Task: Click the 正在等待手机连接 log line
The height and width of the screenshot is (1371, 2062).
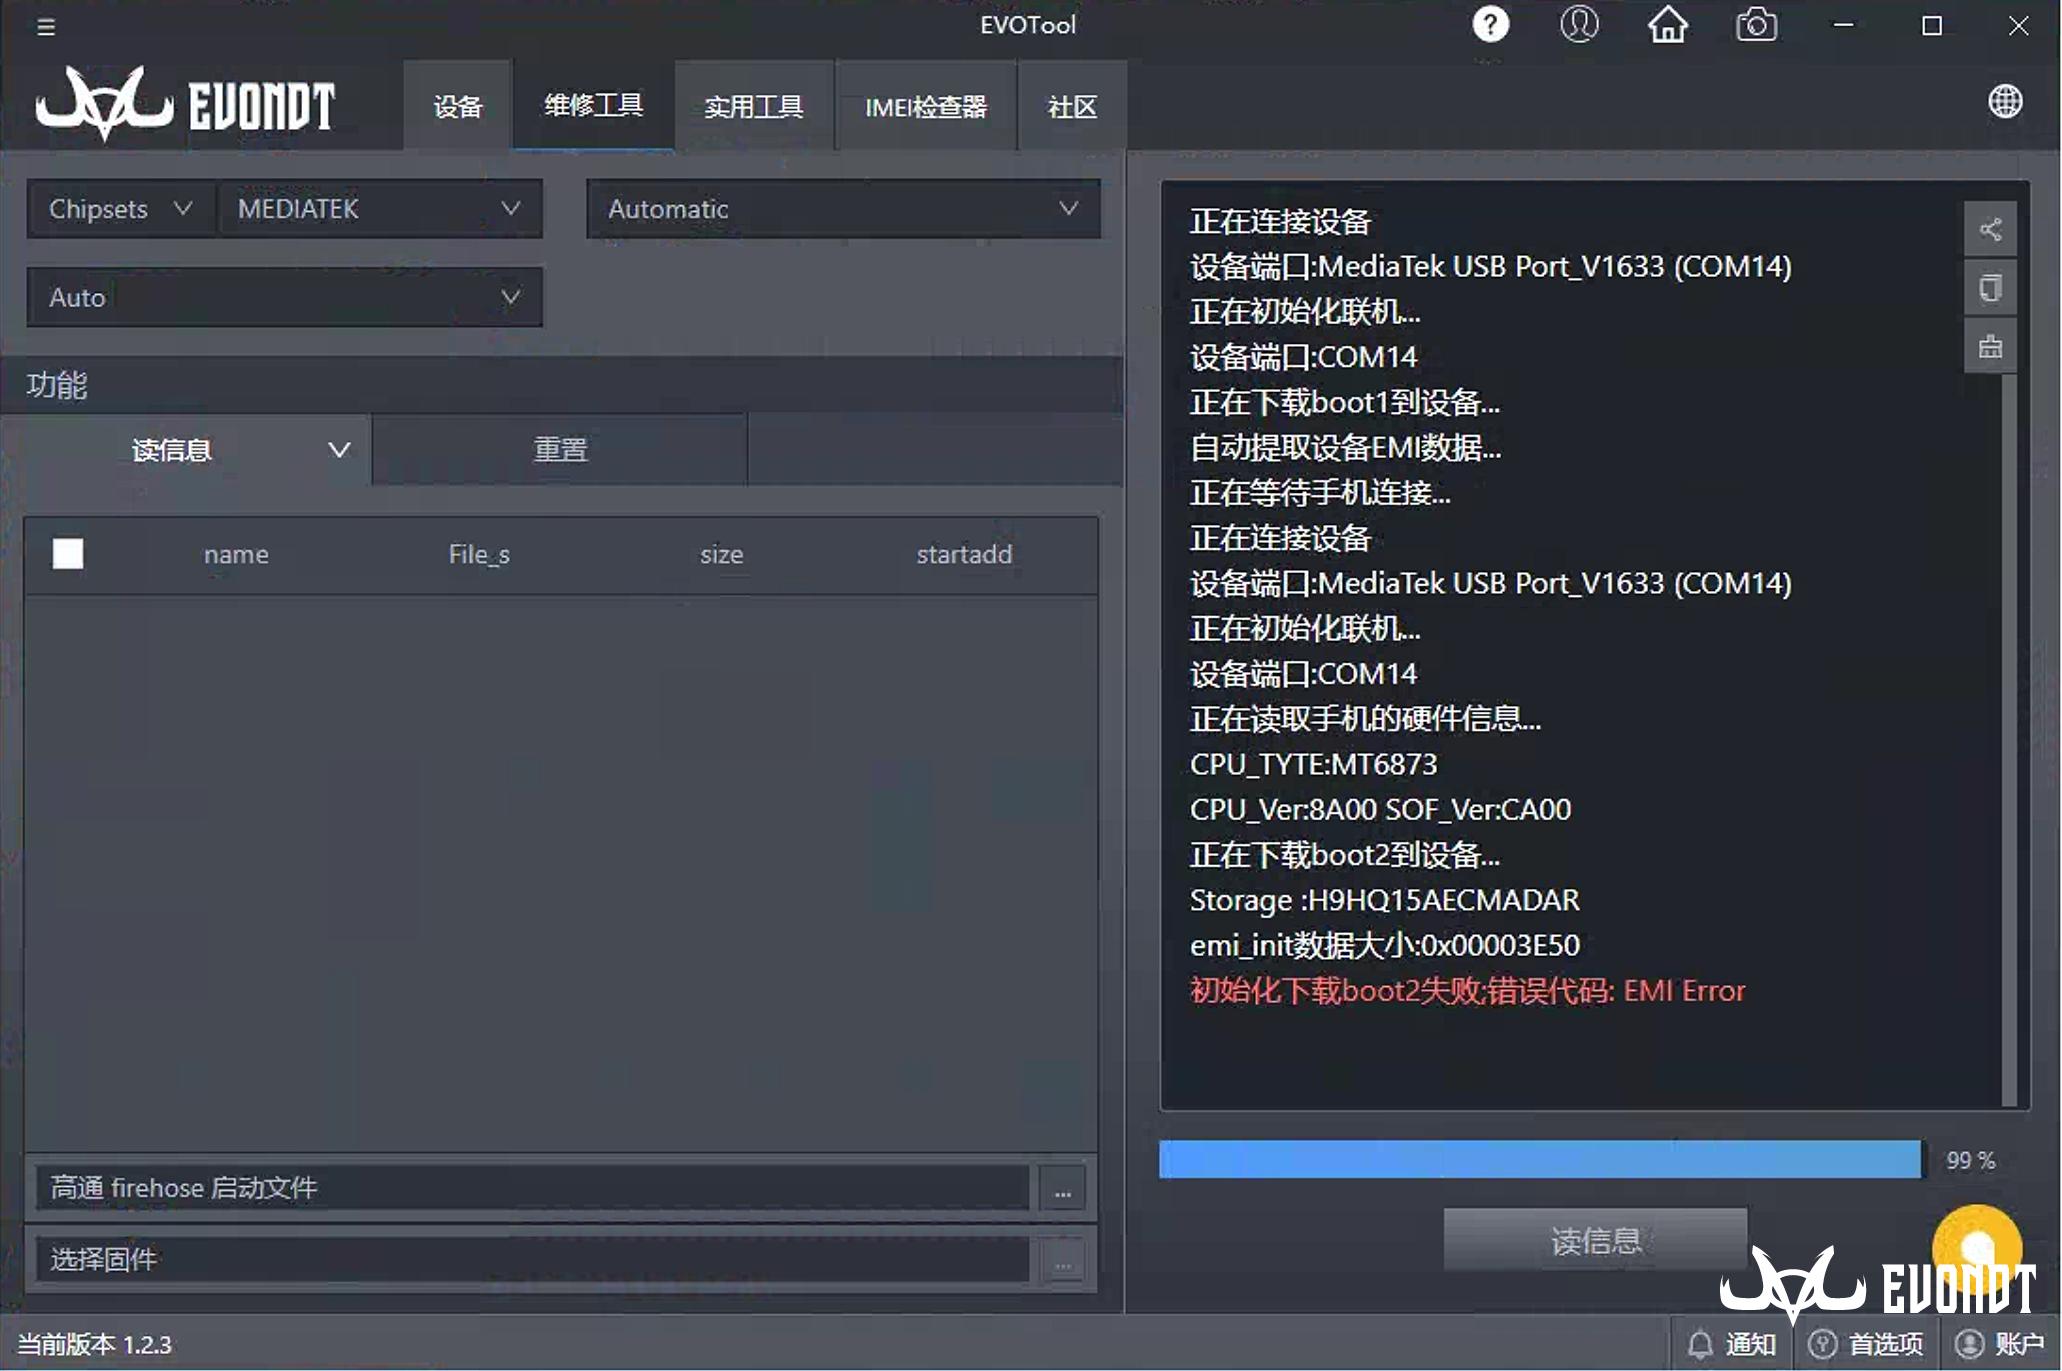Action: coord(1320,492)
